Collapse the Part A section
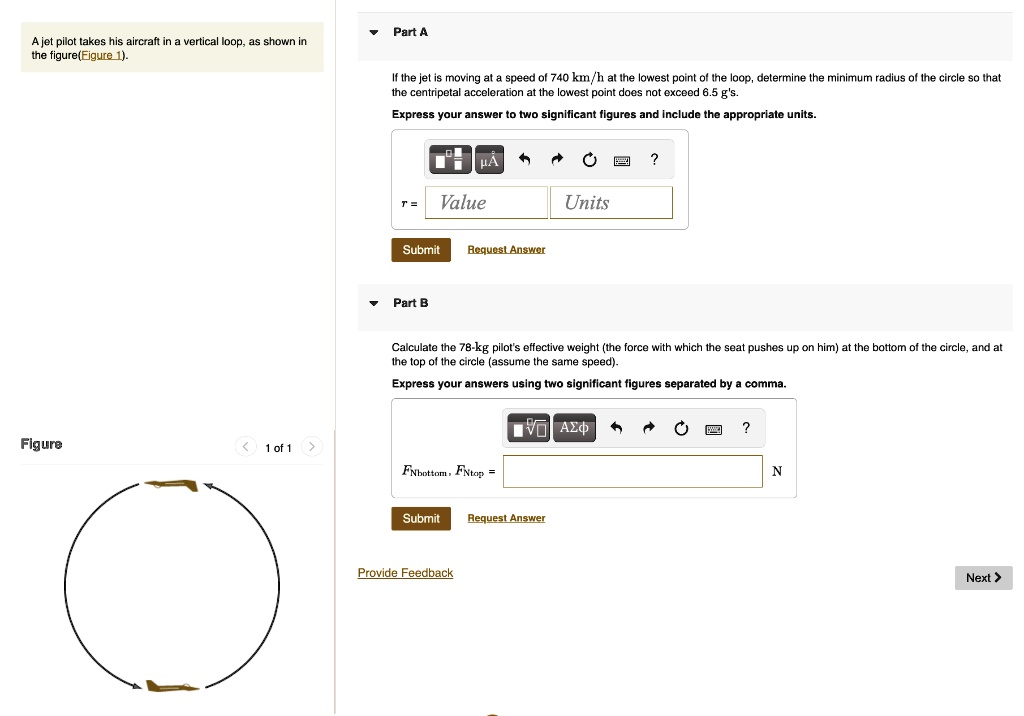This screenshot has height=716, width=1024. 373,31
